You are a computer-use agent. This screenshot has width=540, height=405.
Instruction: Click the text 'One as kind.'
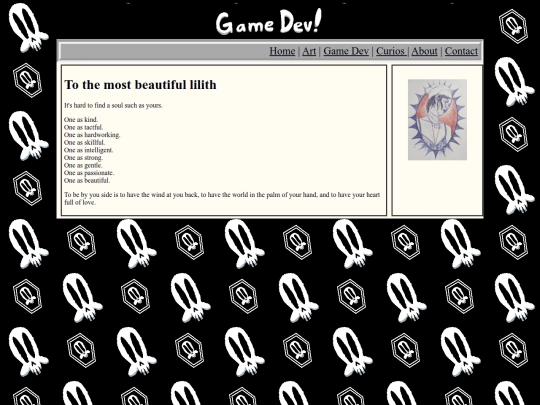(81, 120)
